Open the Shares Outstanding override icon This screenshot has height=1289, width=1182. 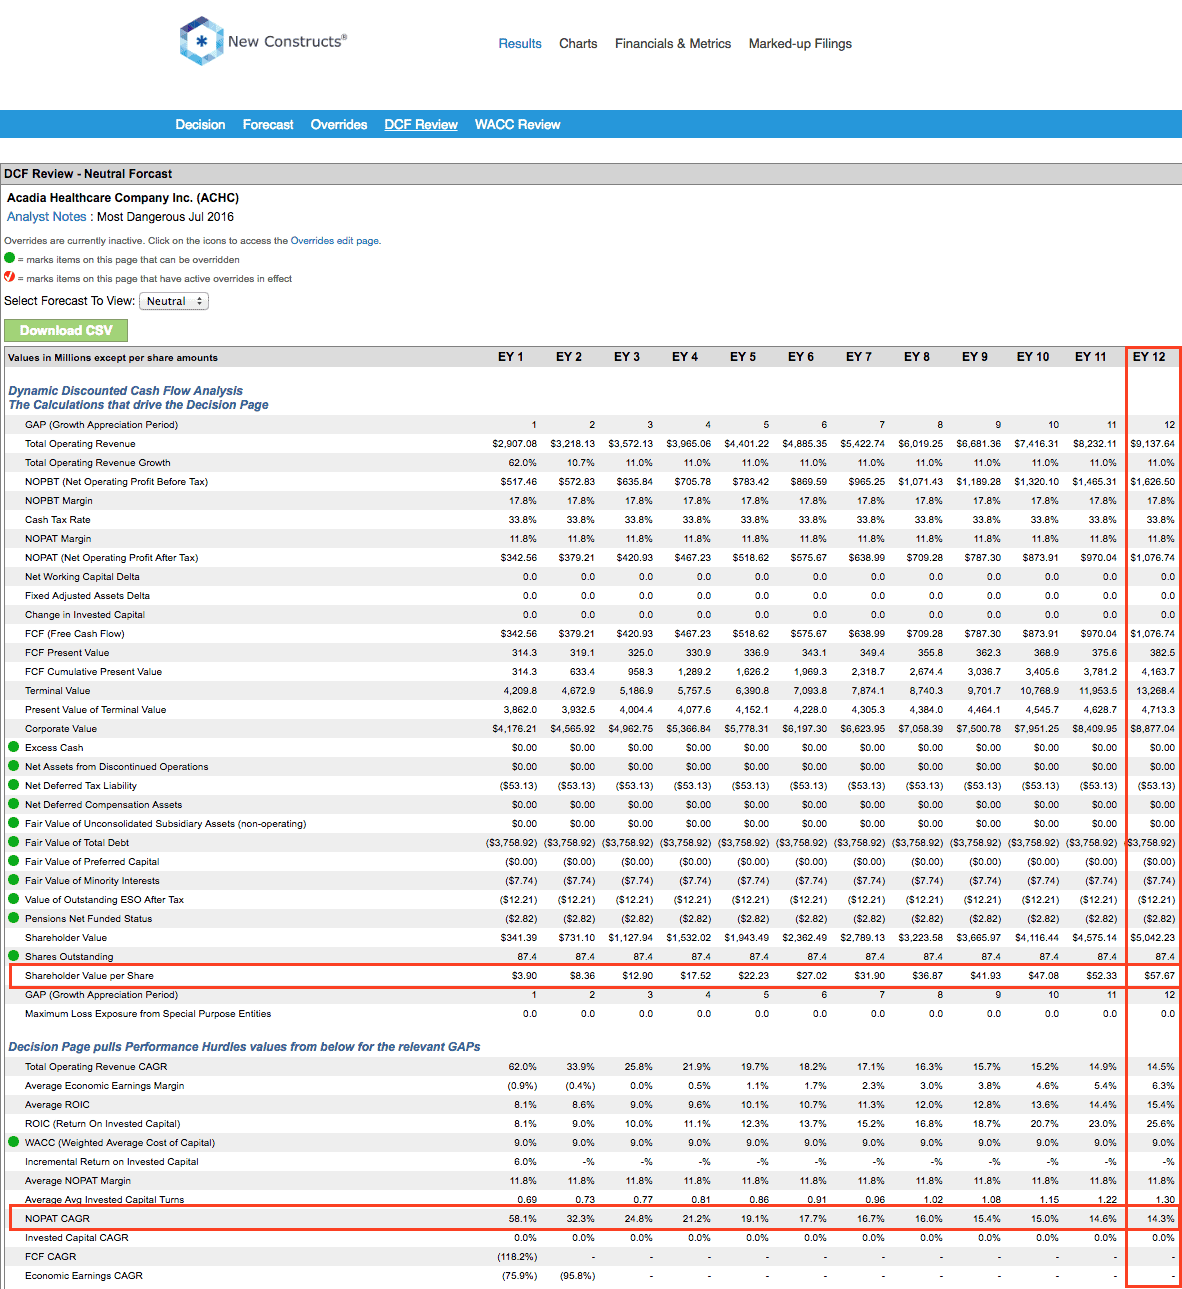click(x=14, y=956)
